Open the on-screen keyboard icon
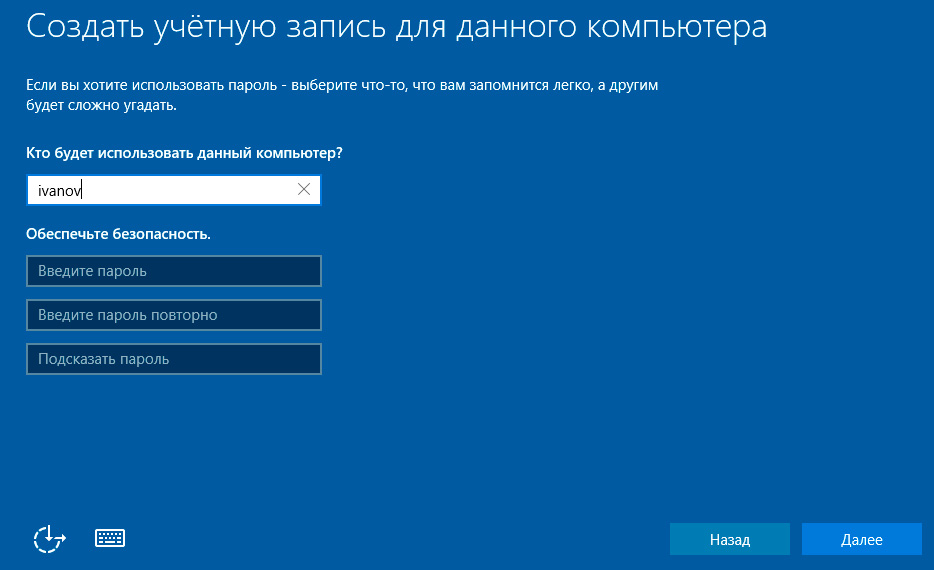 [x=110, y=538]
